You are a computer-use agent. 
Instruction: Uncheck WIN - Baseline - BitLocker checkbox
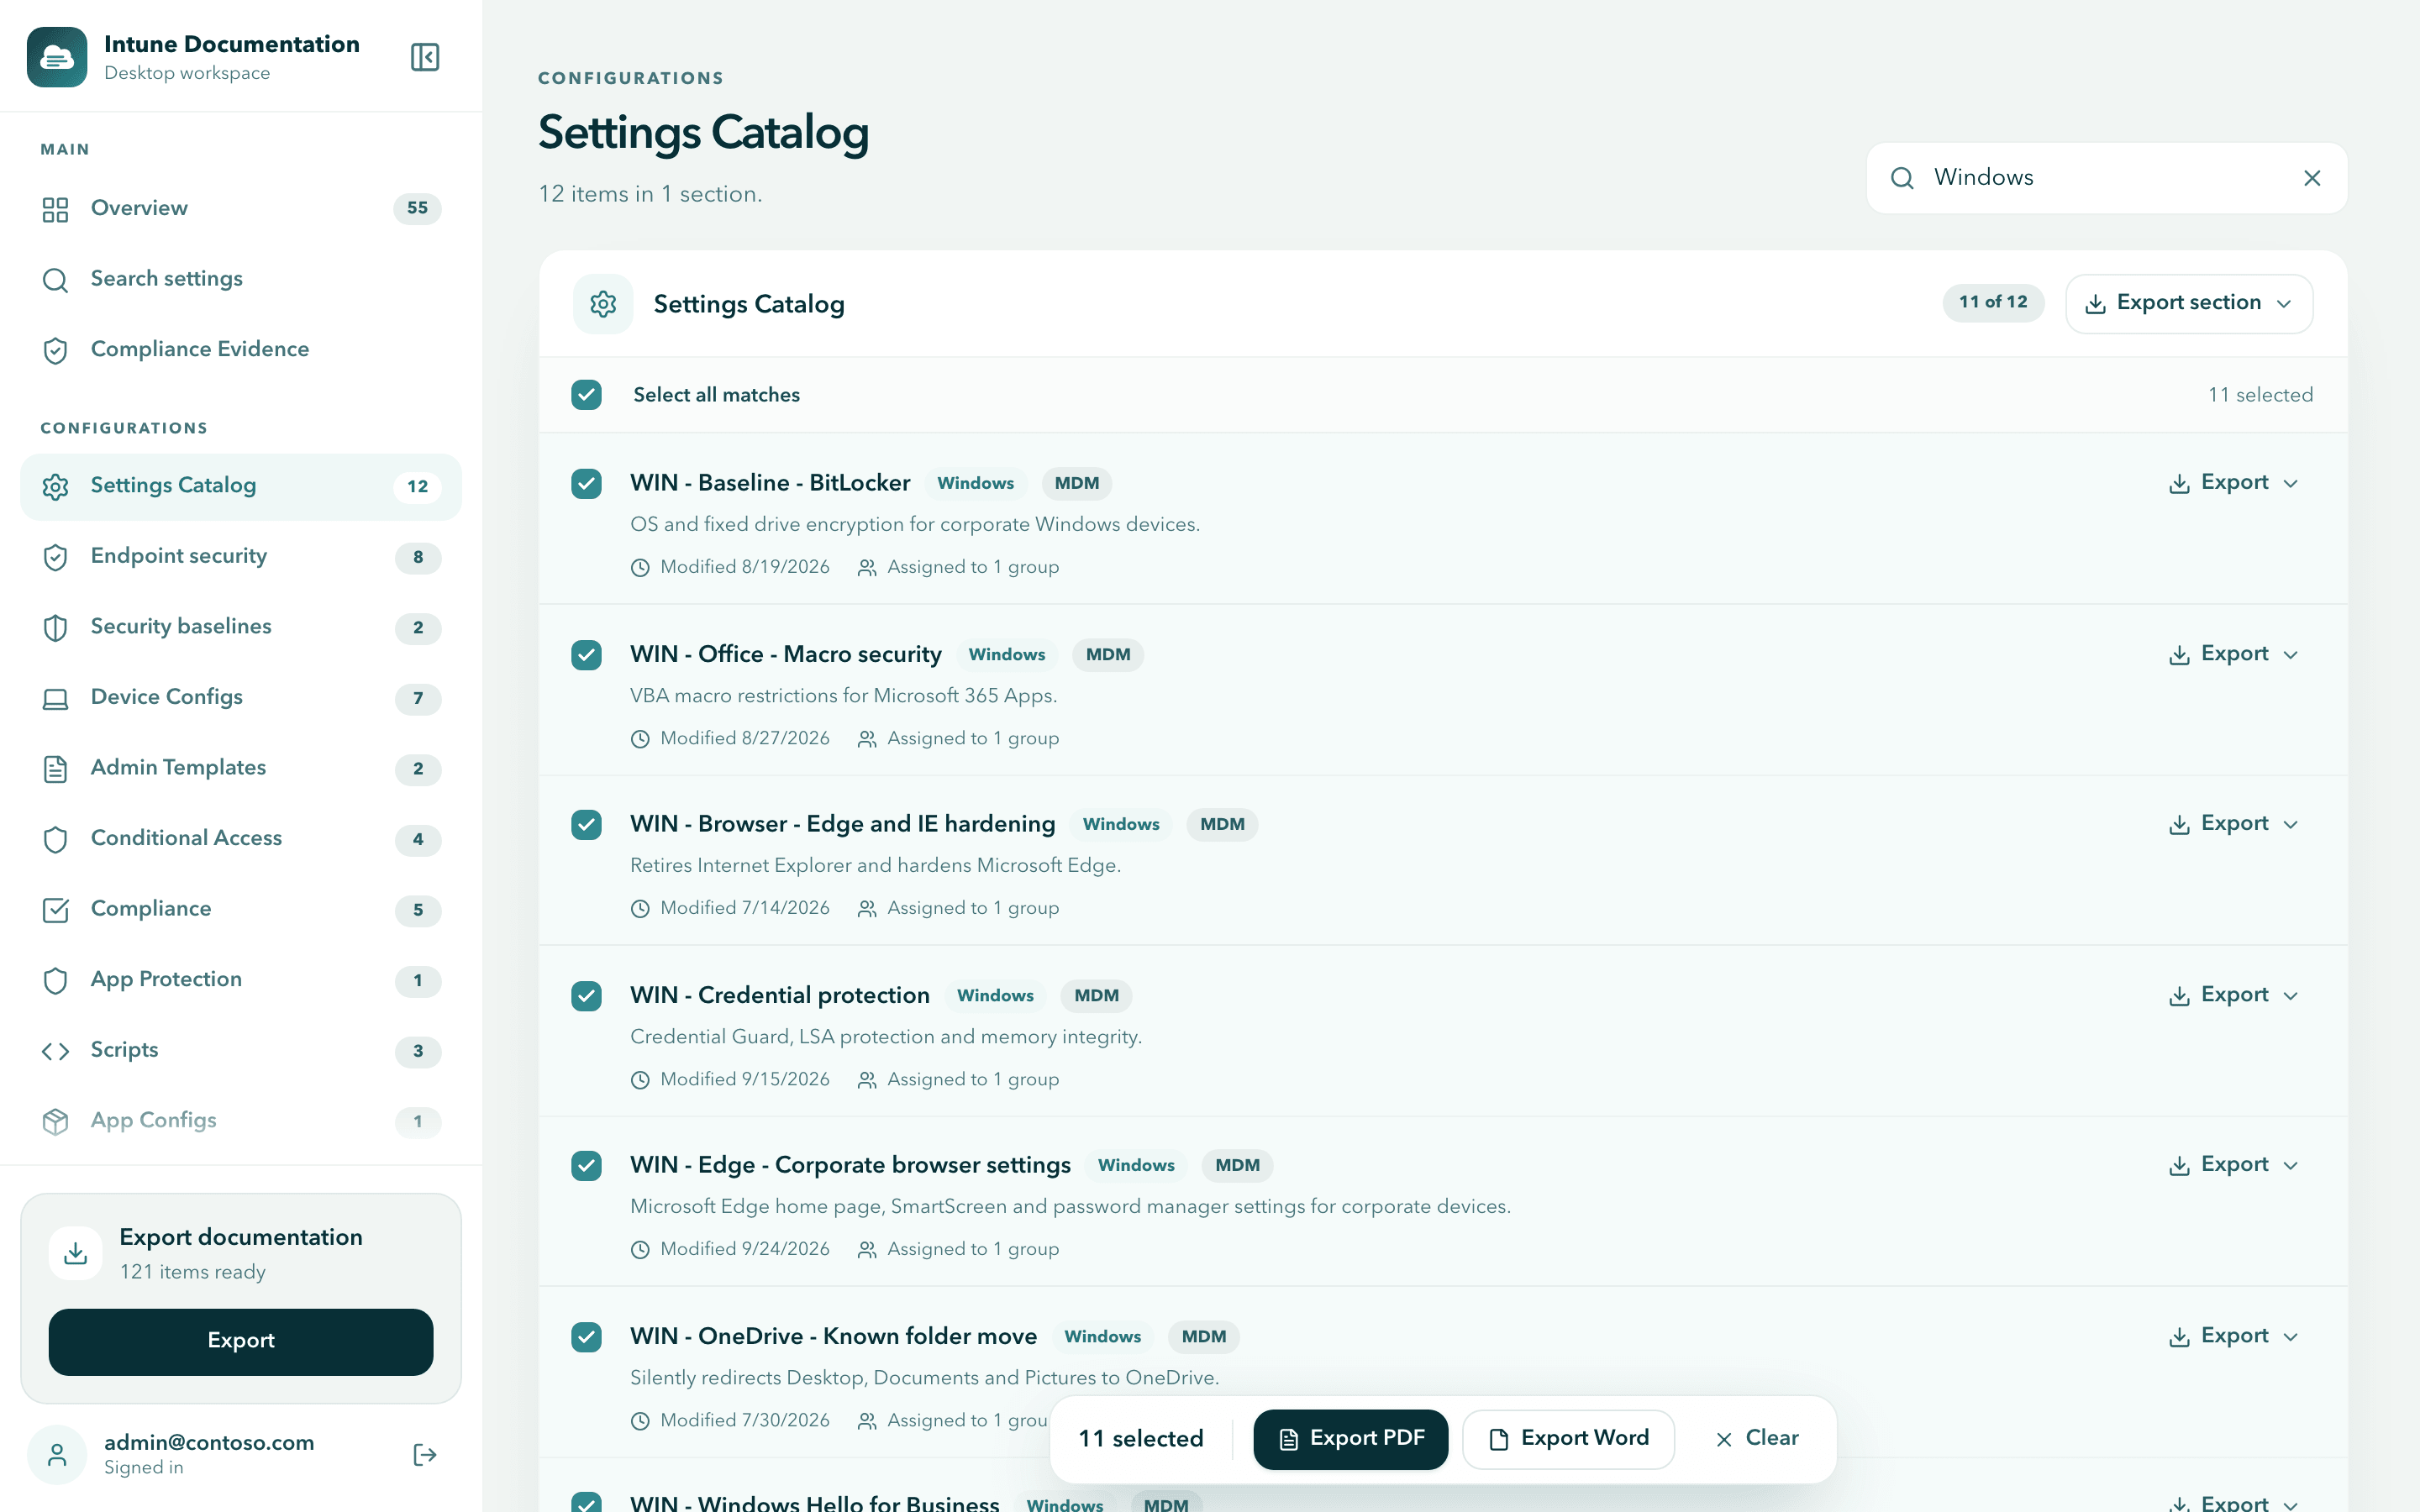pyautogui.click(x=587, y=484)
